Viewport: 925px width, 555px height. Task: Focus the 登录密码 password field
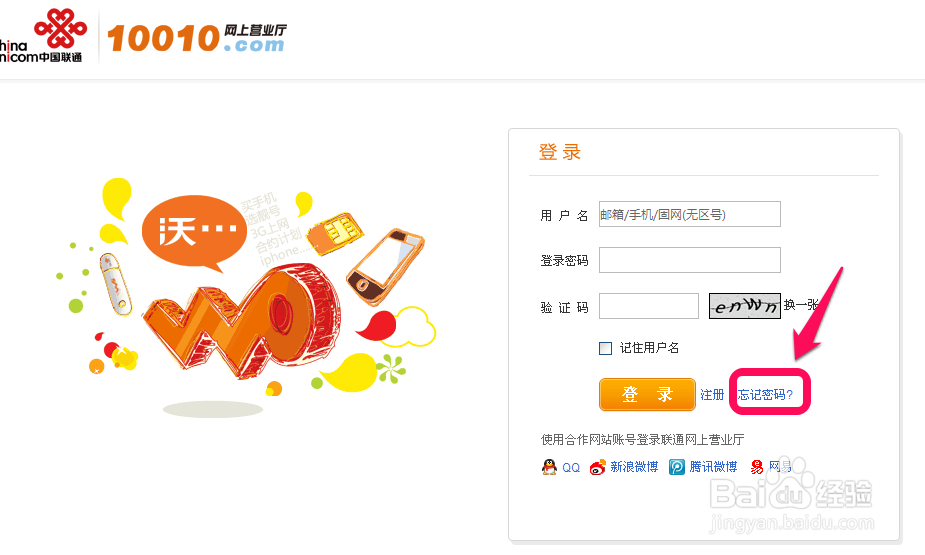[x=690, y=260]
